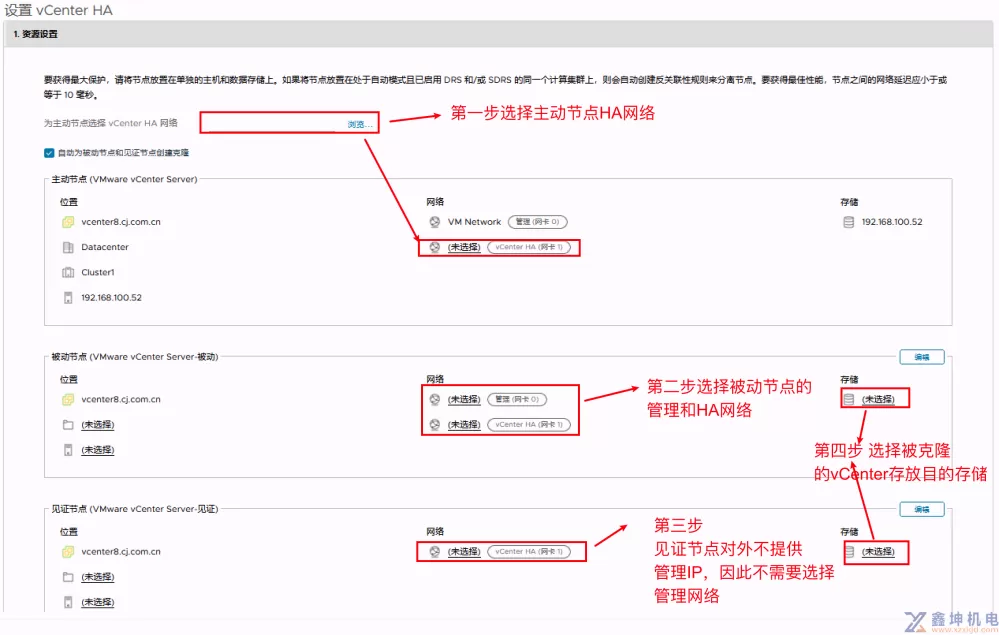Screen dimensions: 999x635
Task: Click 192.168.100.52 host text in active node location
Action: tap(111, 297)
